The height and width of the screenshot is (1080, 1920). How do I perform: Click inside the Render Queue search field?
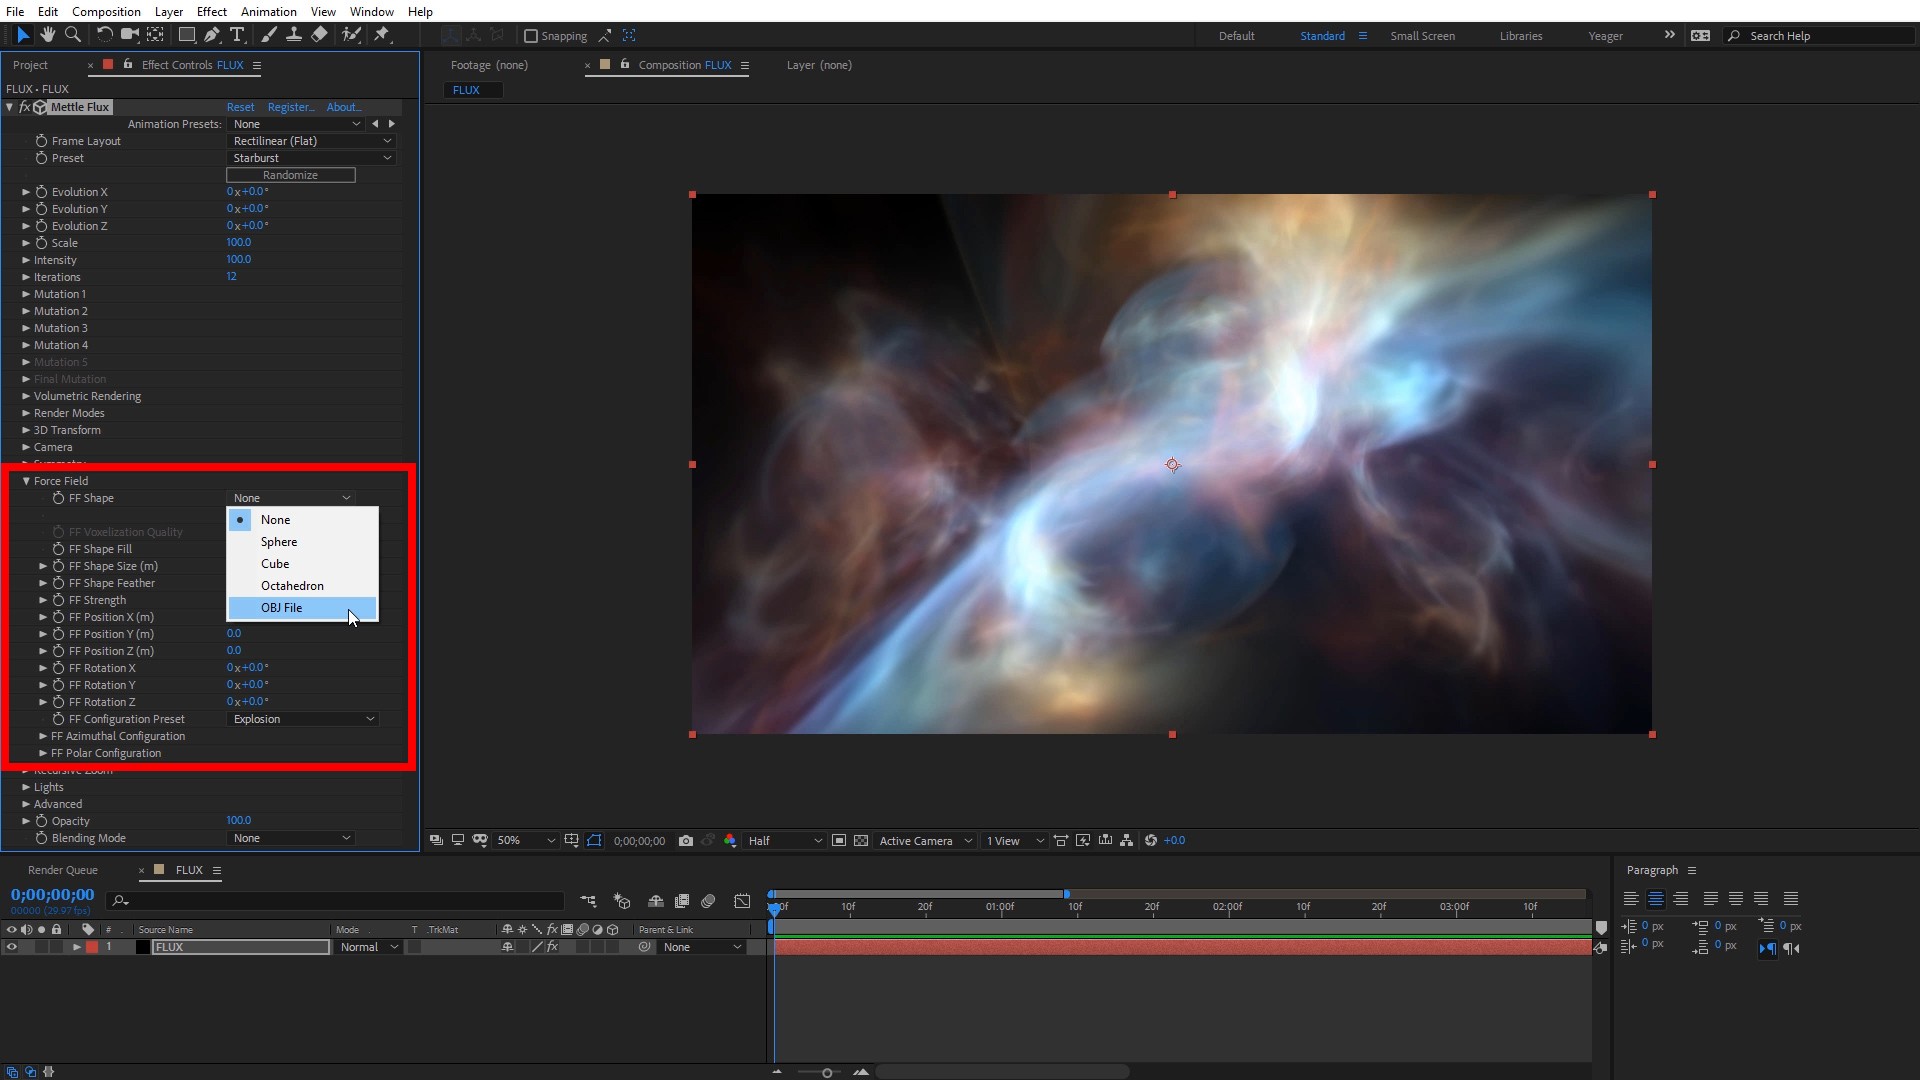pyautogui.click(x=335, y=902)
